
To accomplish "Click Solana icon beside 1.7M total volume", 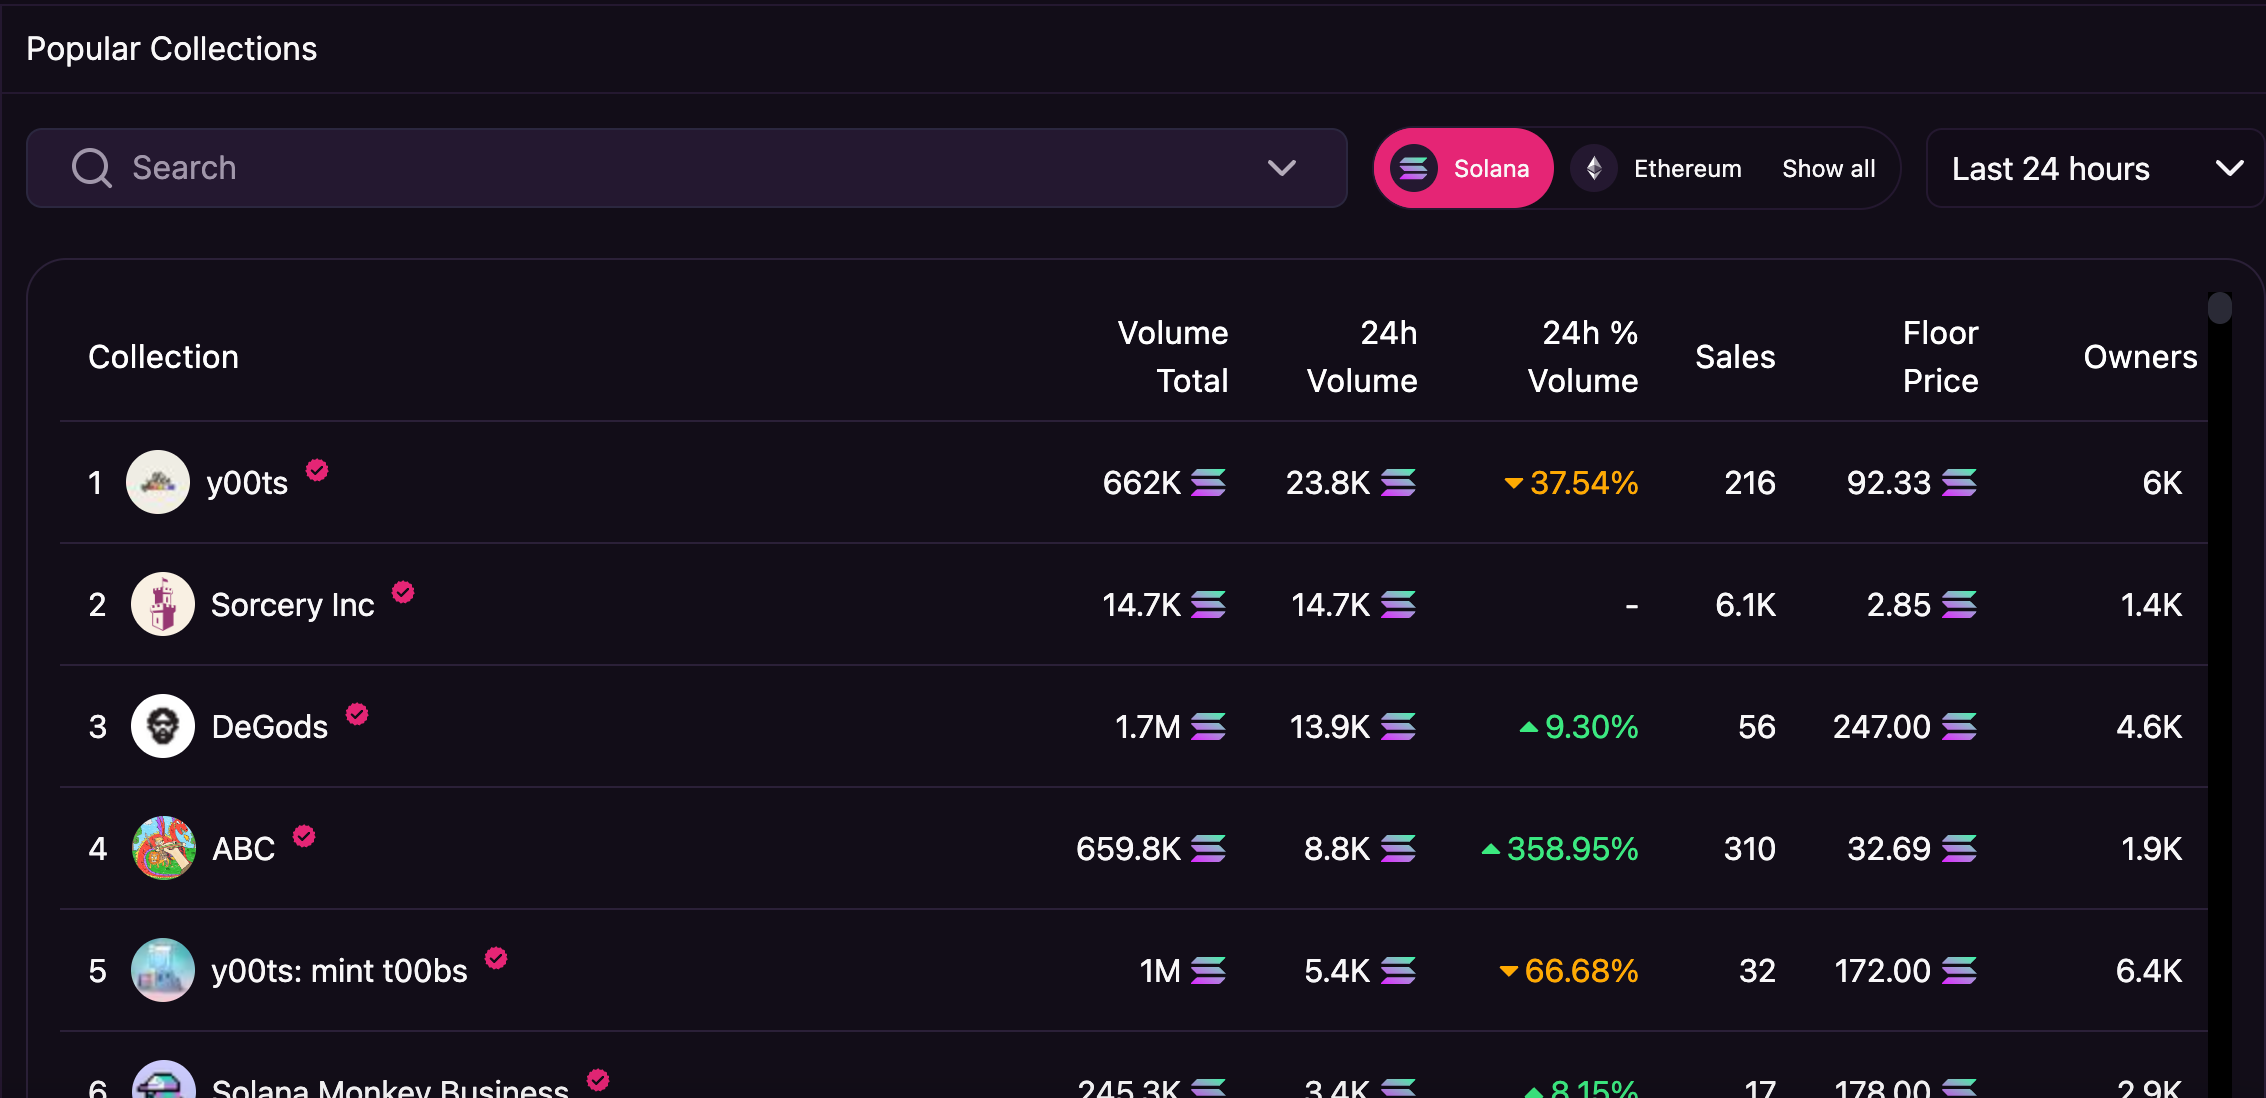I will [x=1208, y=727].
